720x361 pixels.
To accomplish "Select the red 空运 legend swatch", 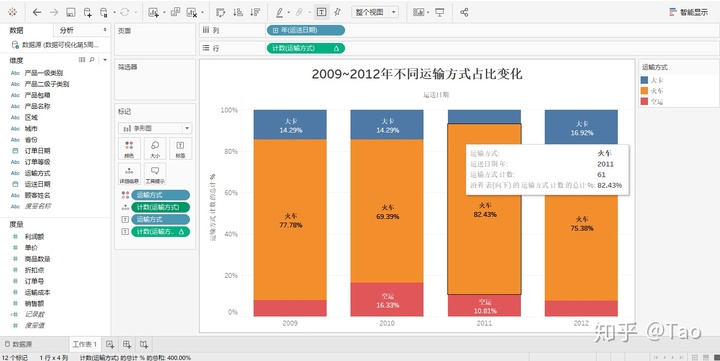I will [644, 101].
